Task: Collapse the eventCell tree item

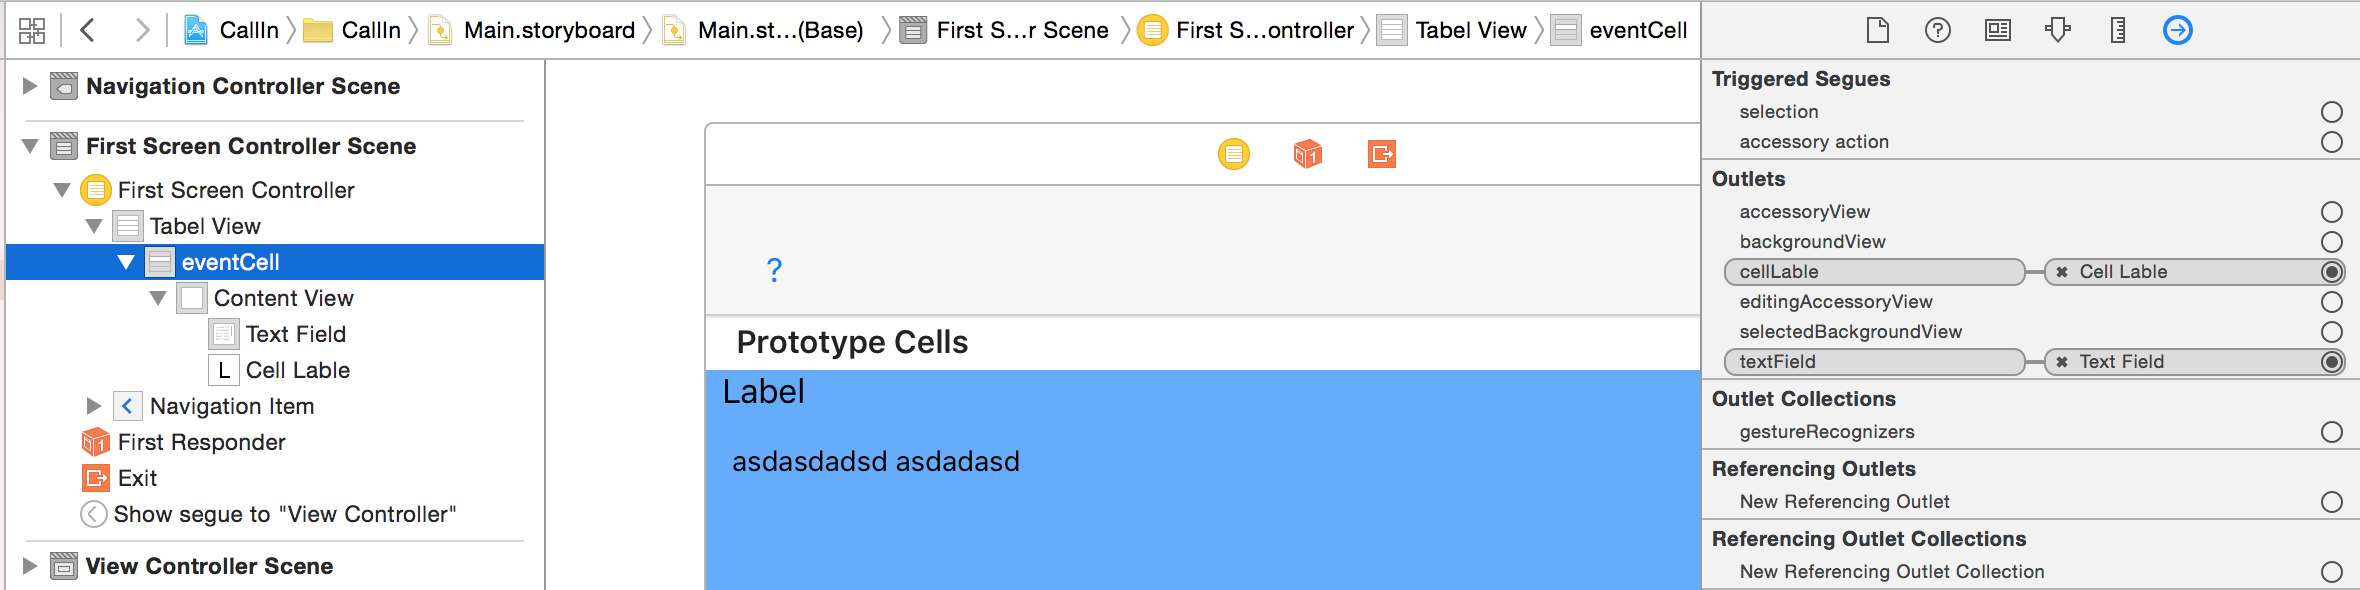Action: coord(126,262)
